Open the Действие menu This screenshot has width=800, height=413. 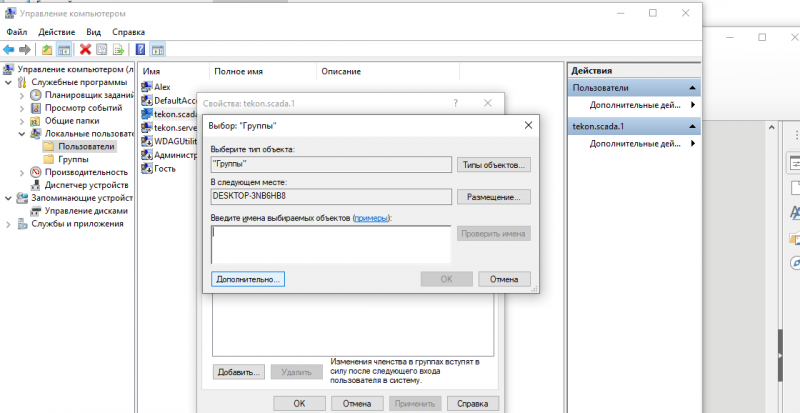(x=55, y=31)
